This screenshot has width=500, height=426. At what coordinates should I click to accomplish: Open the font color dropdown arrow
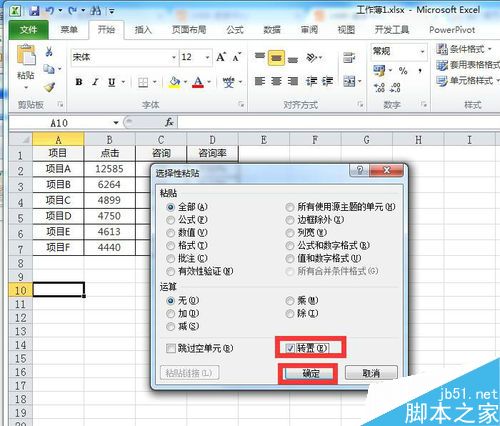click(x=209, y=82)
